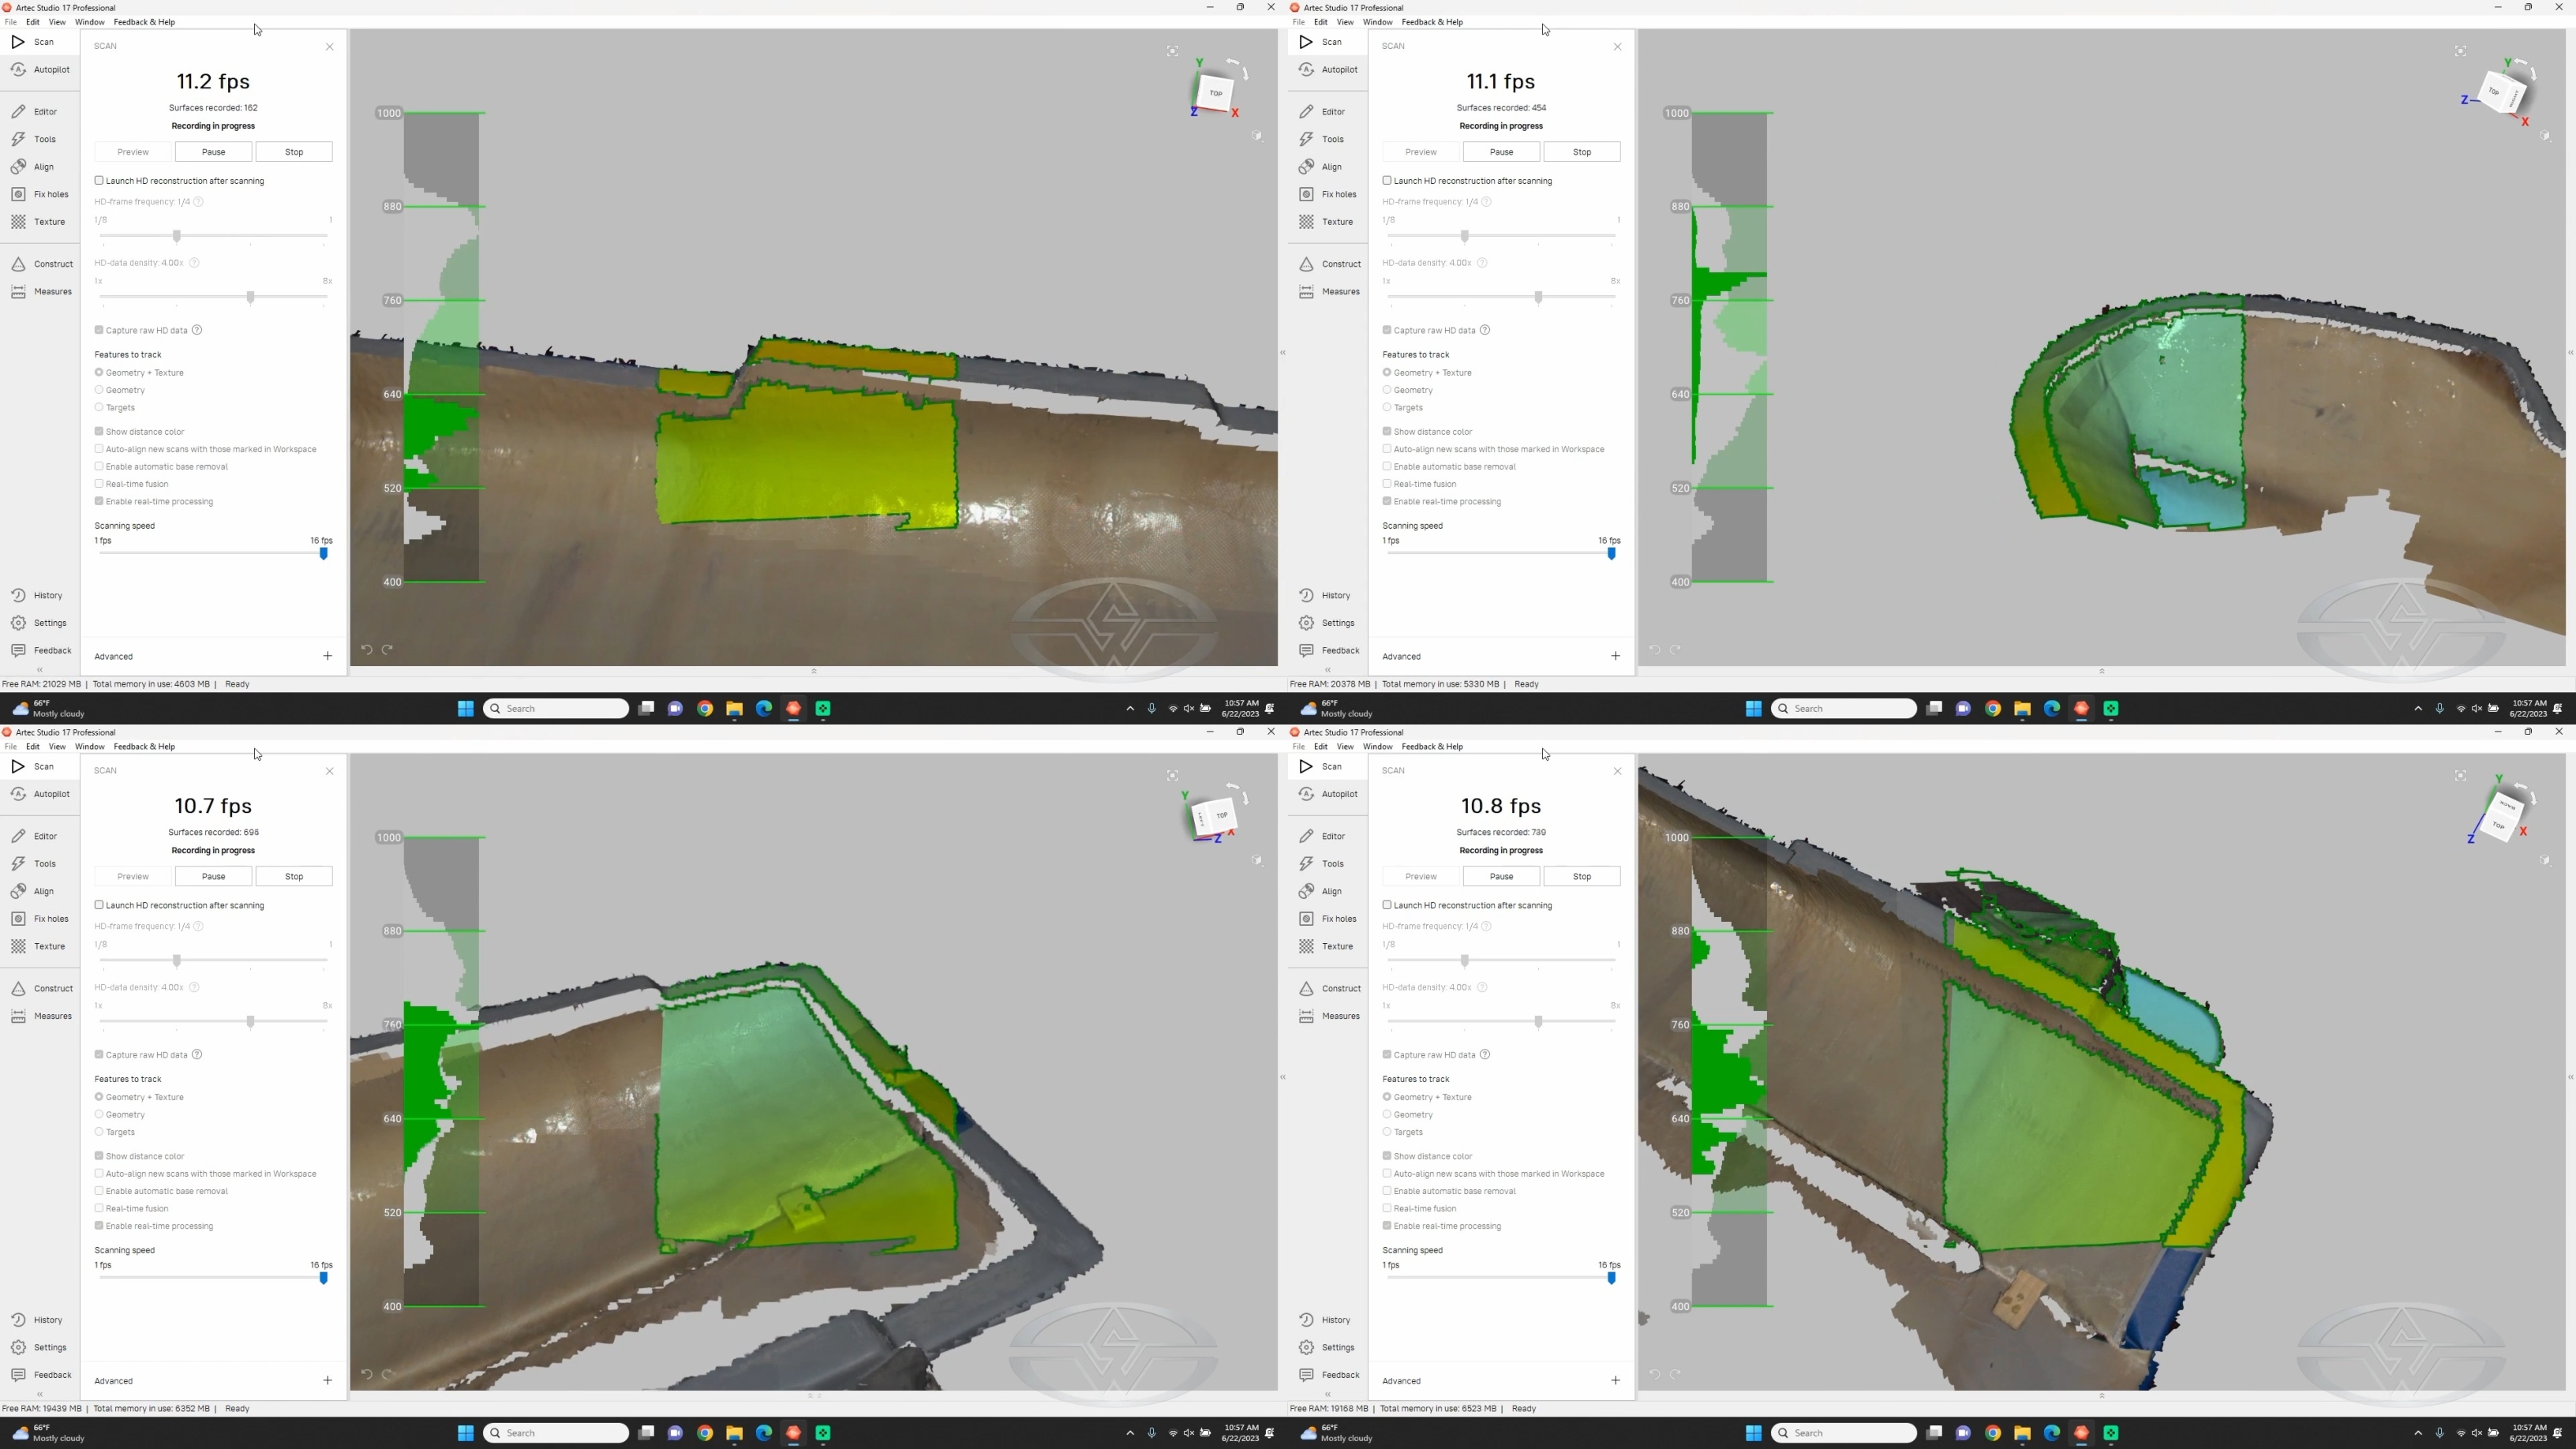Open Autopilot in the 11.2 fps window

click(x=41, y=70)
